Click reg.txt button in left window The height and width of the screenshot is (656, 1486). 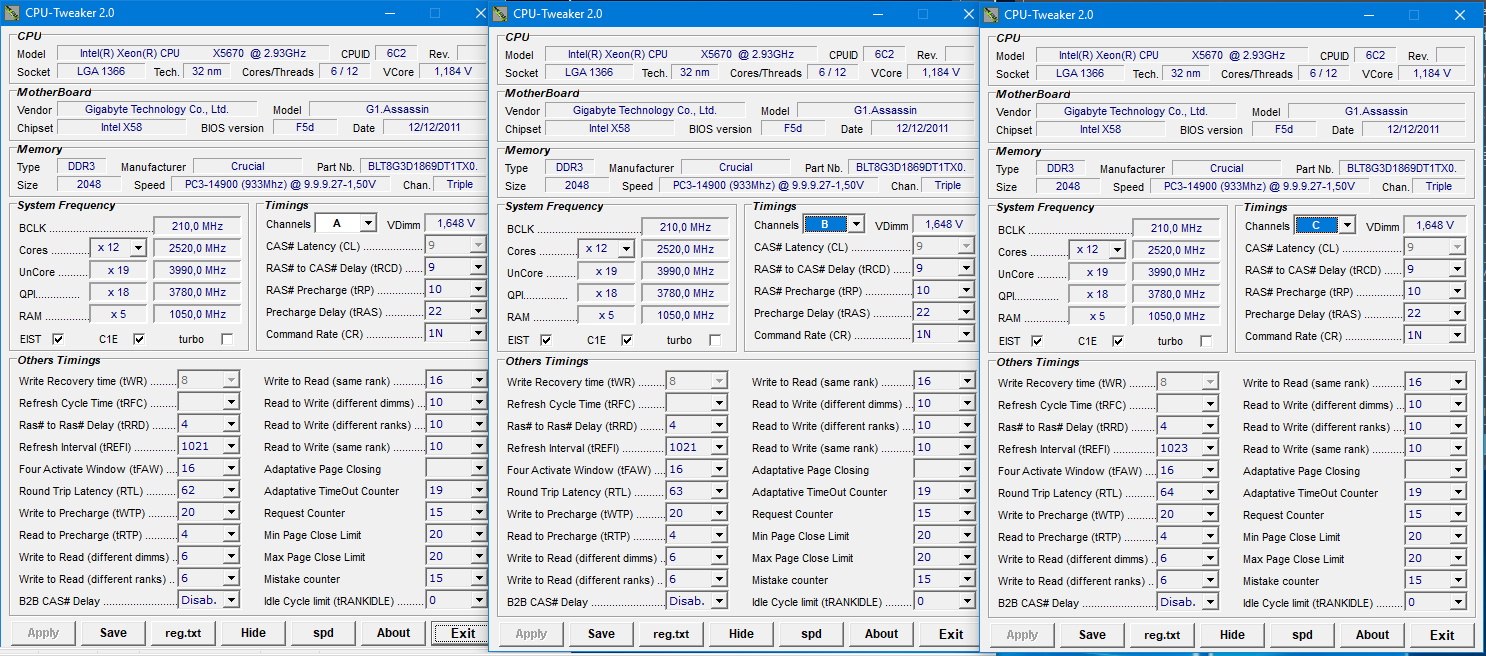[183, 633]
